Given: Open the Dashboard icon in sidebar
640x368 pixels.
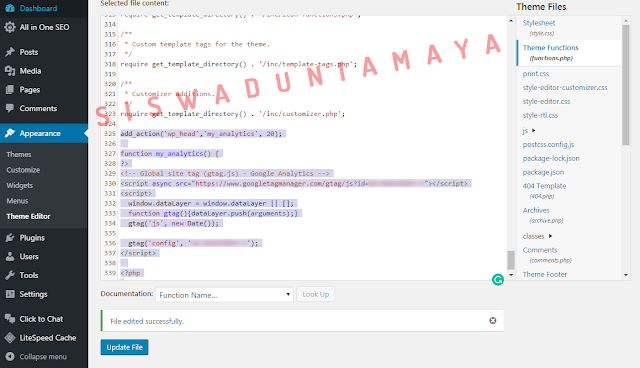Looking at the screenshot, I should [x=10, y=8].
